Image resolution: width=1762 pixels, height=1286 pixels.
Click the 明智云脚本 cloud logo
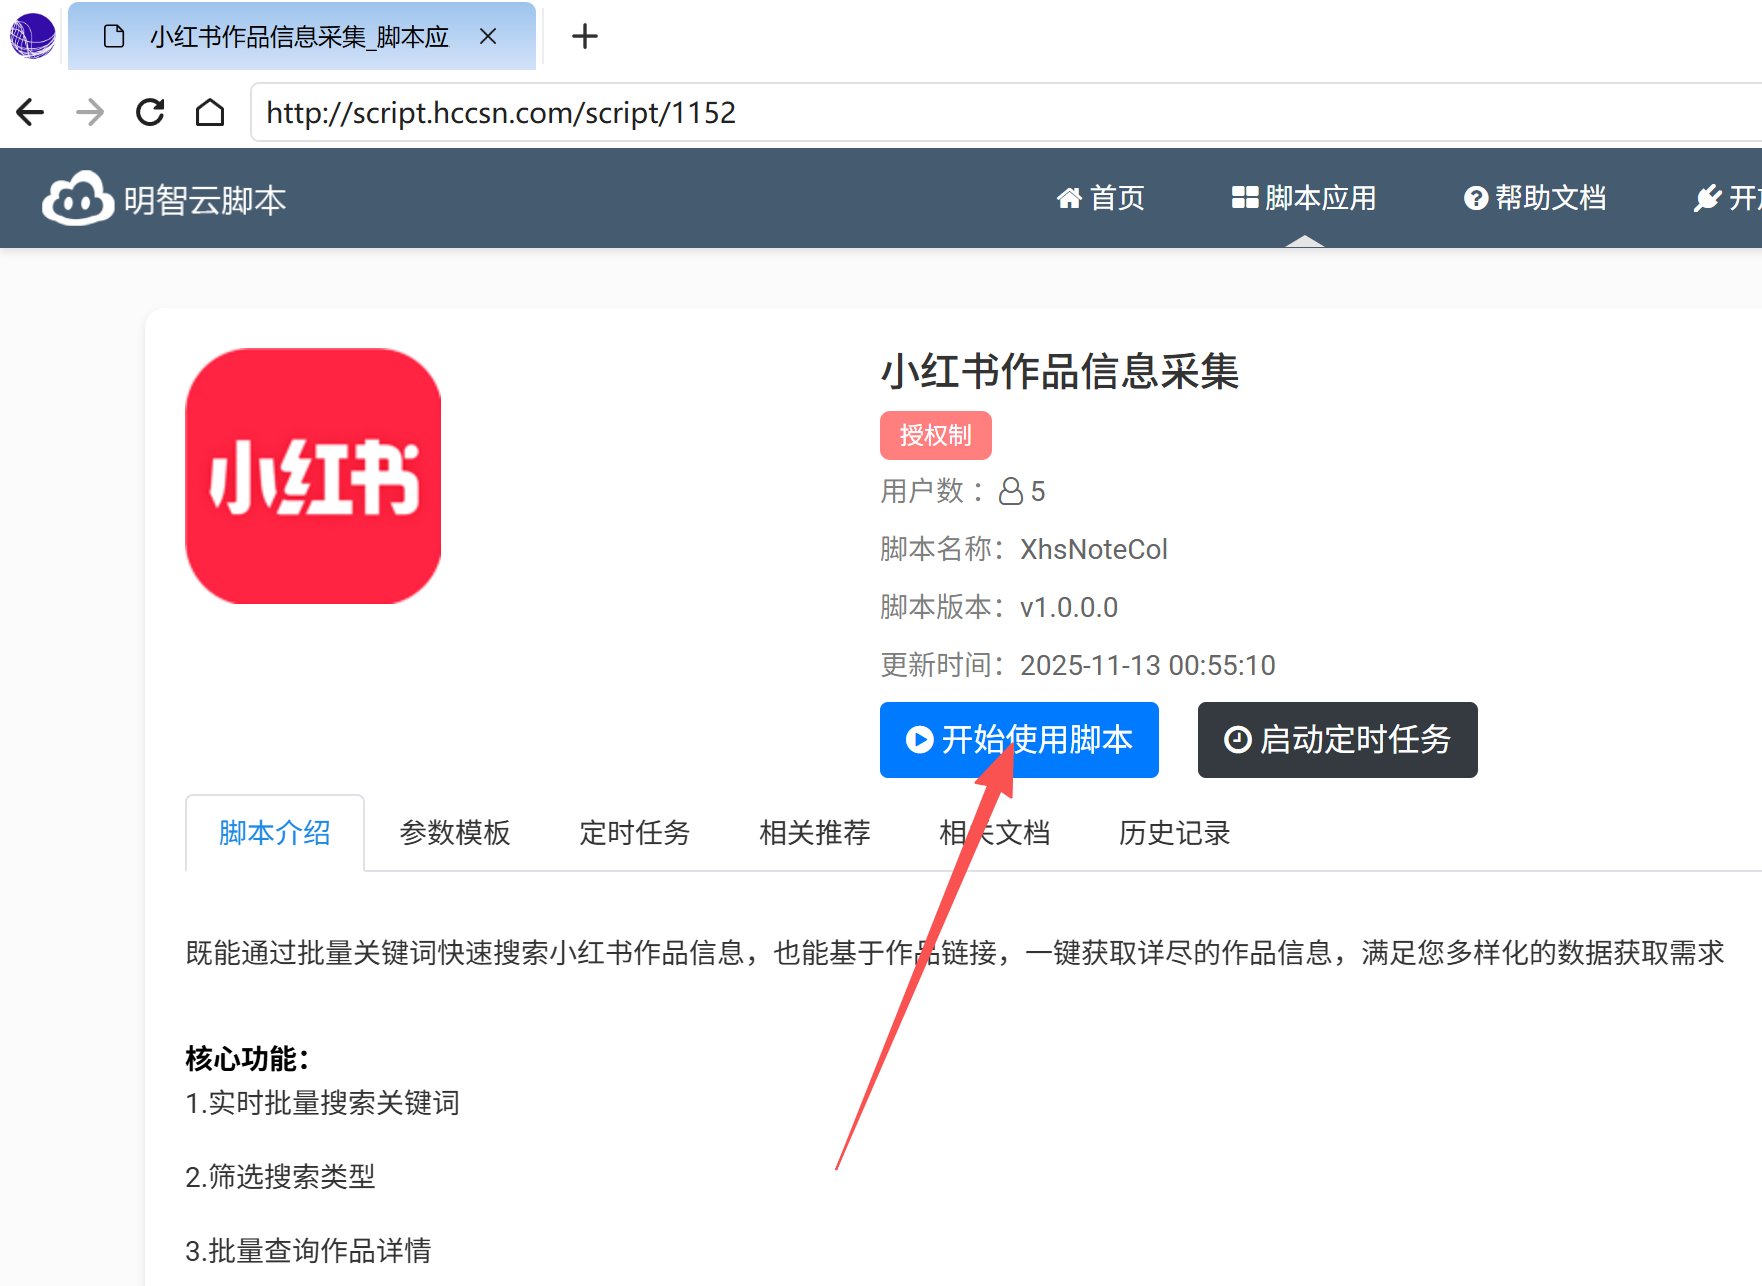(77, 199)
